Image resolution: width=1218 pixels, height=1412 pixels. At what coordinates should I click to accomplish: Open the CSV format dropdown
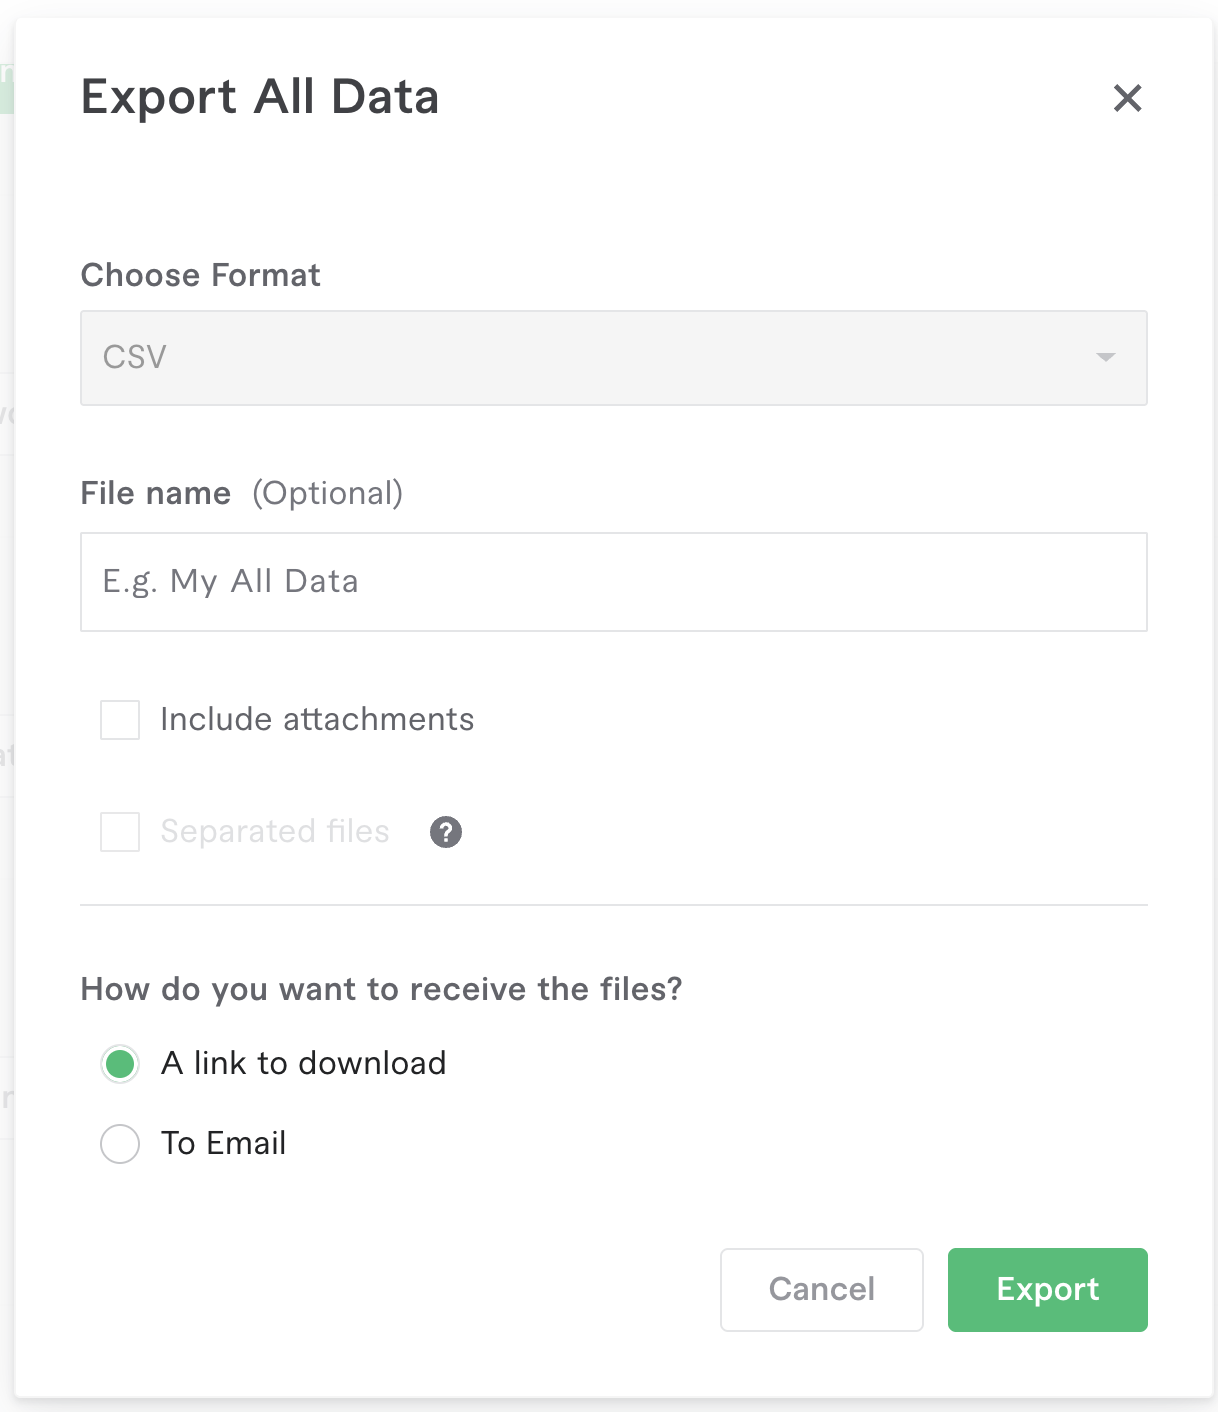tap(613, 358)
